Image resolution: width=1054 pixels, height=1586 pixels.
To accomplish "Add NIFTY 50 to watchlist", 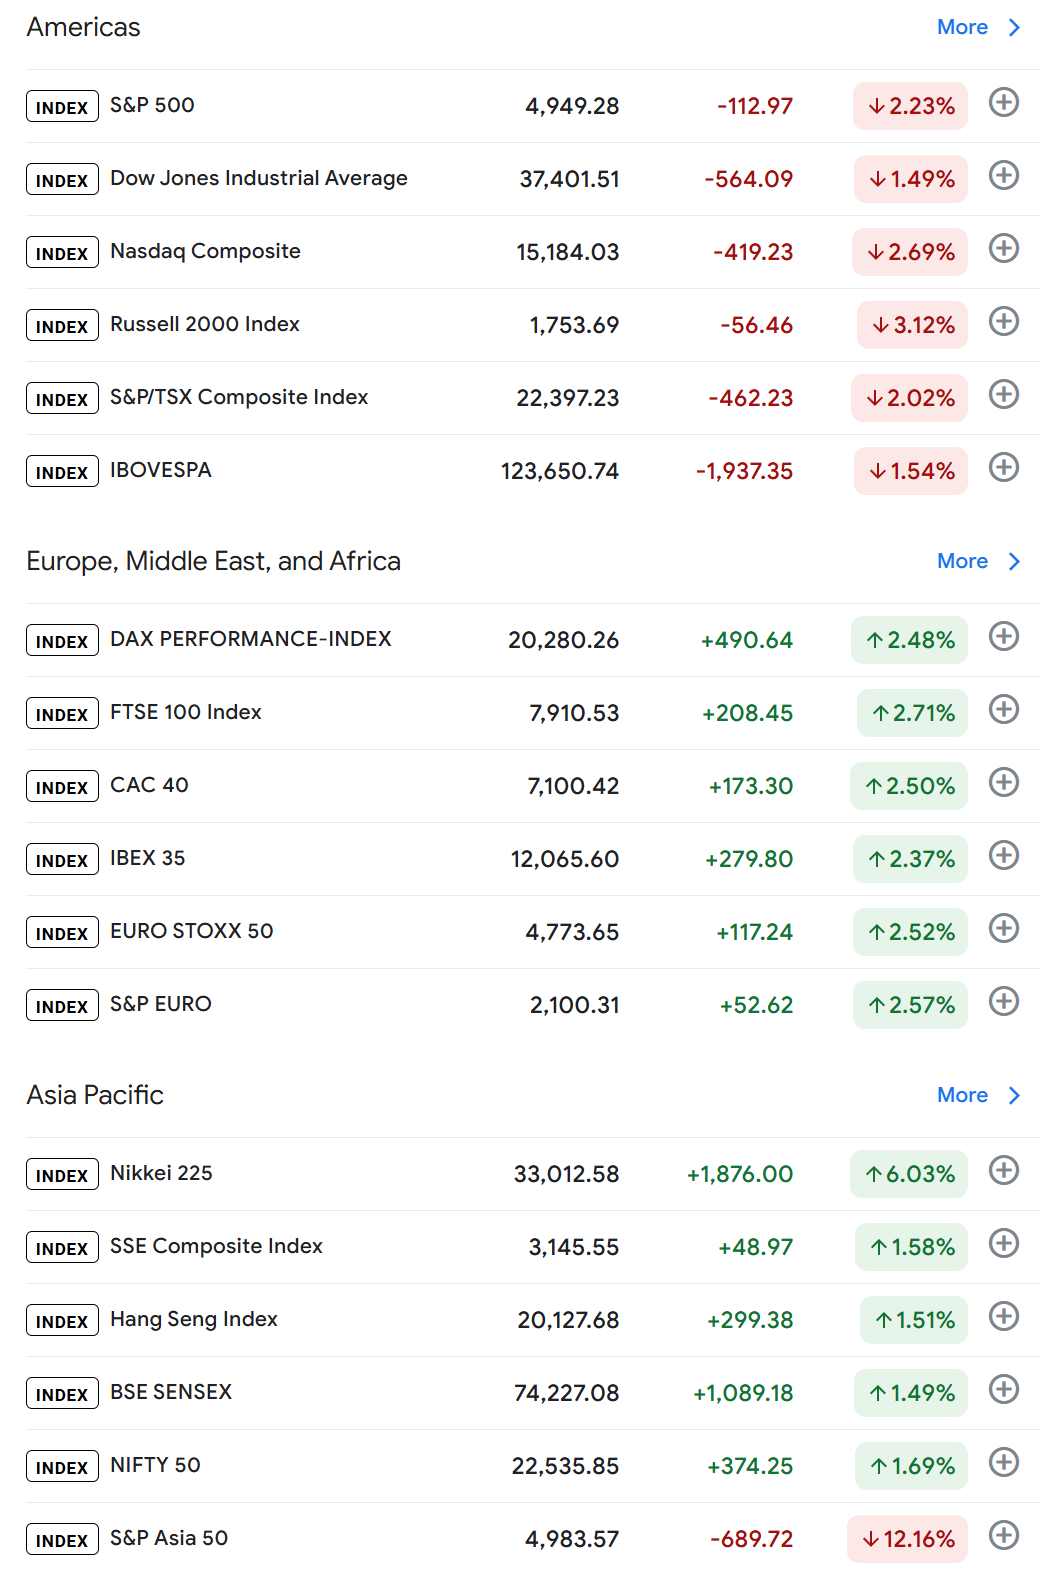I will (x=1004, y=1462).
